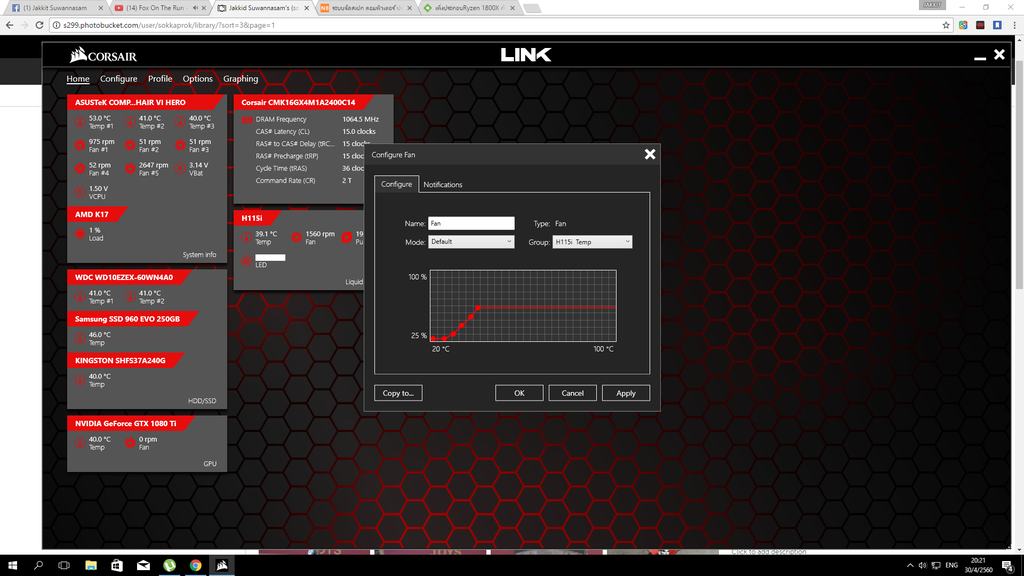
Task: Click the Fan #5 2647 rpm fan icon
Action: 130,168
